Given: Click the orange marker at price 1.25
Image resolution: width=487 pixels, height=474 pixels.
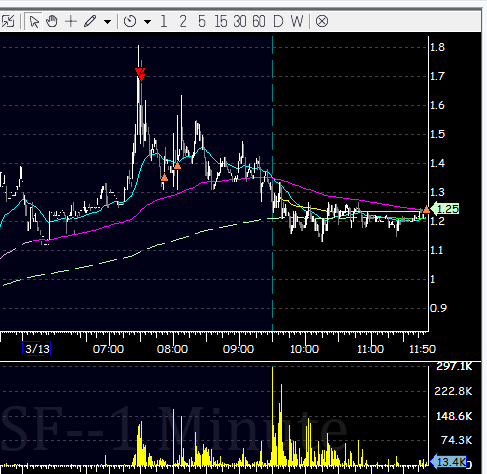Looking at the screenshot, I should [x=426, y=209].
